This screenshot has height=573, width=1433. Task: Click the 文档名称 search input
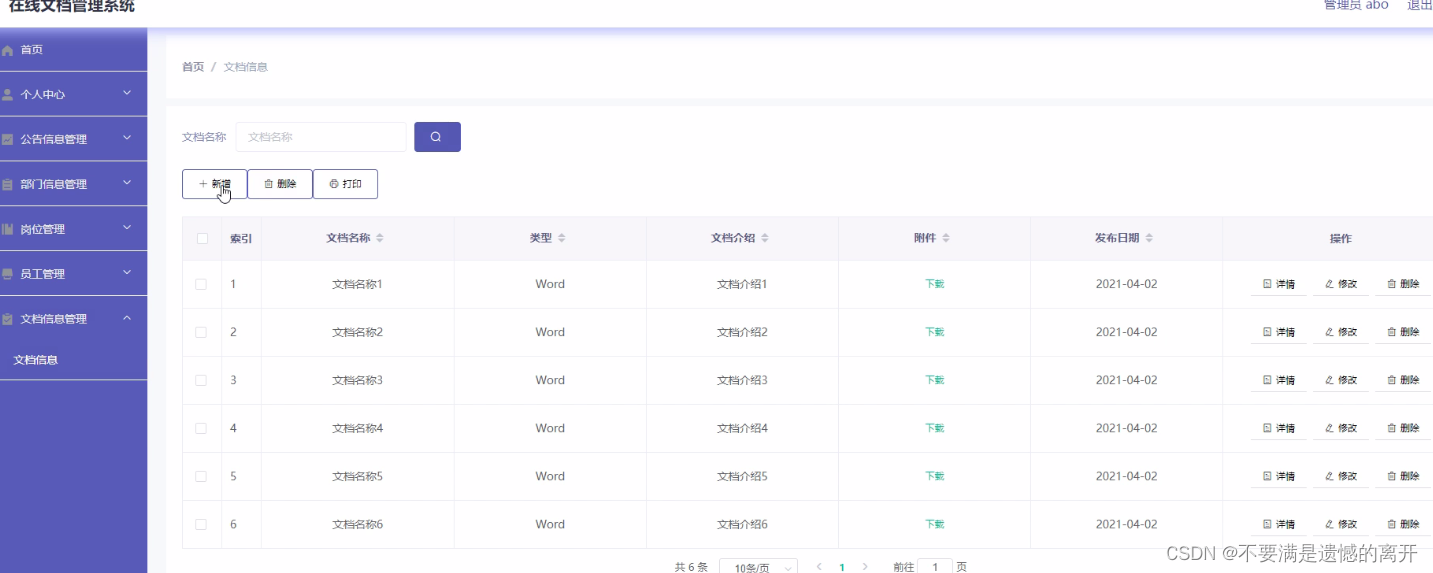(x=321, y=137)
